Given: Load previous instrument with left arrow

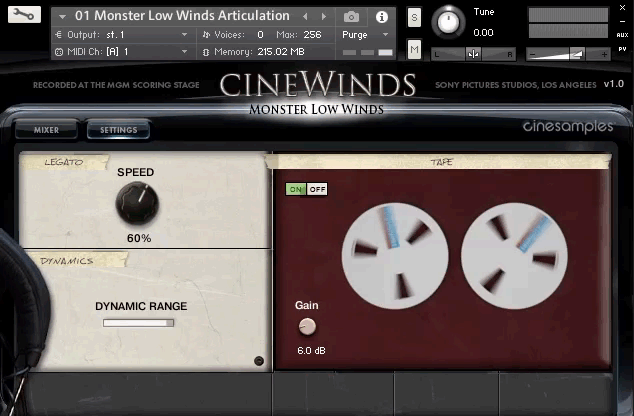Looking at the screenshot, I should point(305,17).
